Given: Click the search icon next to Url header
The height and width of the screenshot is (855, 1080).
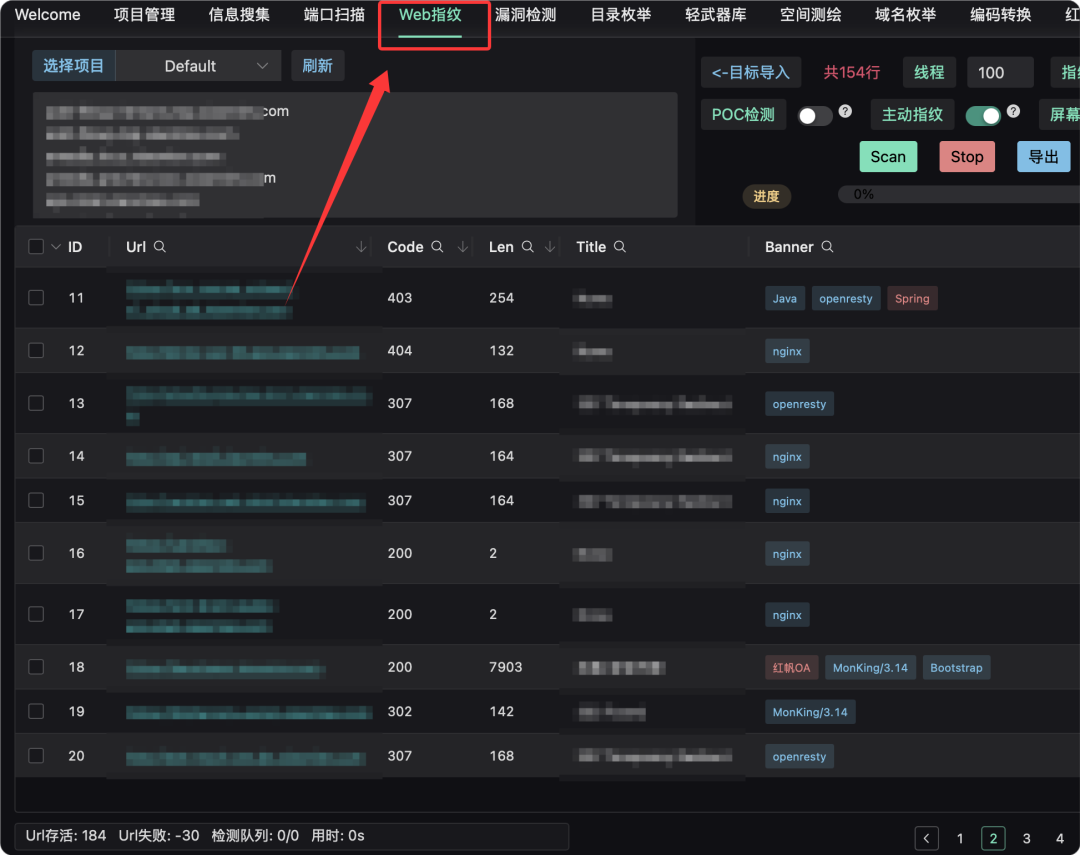Looking at the screenshot, I should (160, 247).
